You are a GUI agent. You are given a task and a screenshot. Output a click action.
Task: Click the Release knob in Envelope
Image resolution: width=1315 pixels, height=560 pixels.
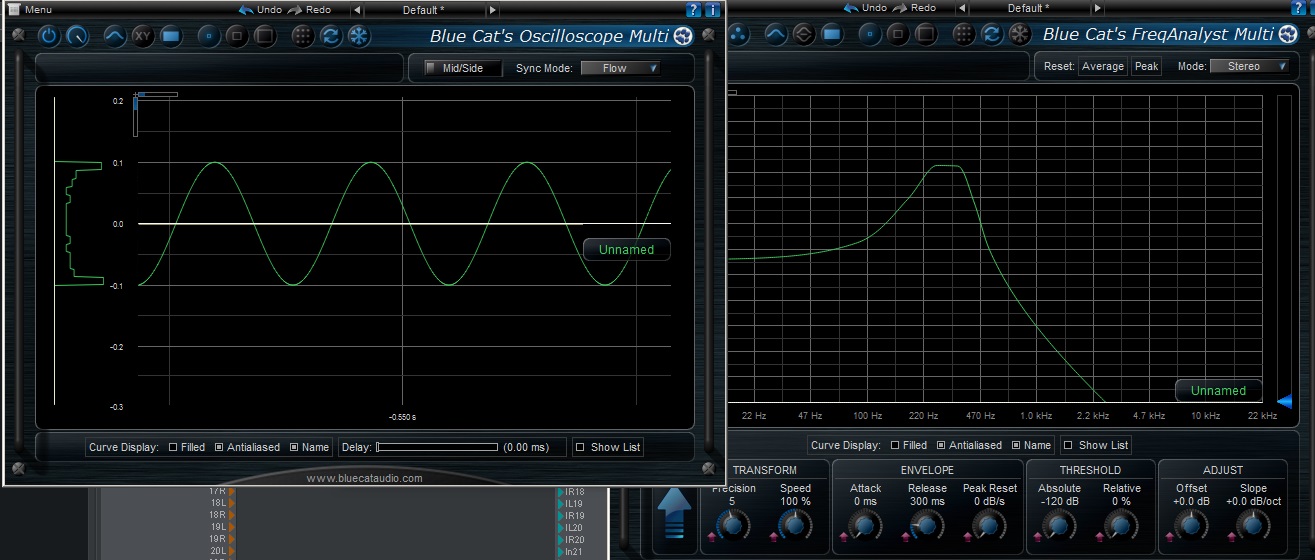(926, 524)
